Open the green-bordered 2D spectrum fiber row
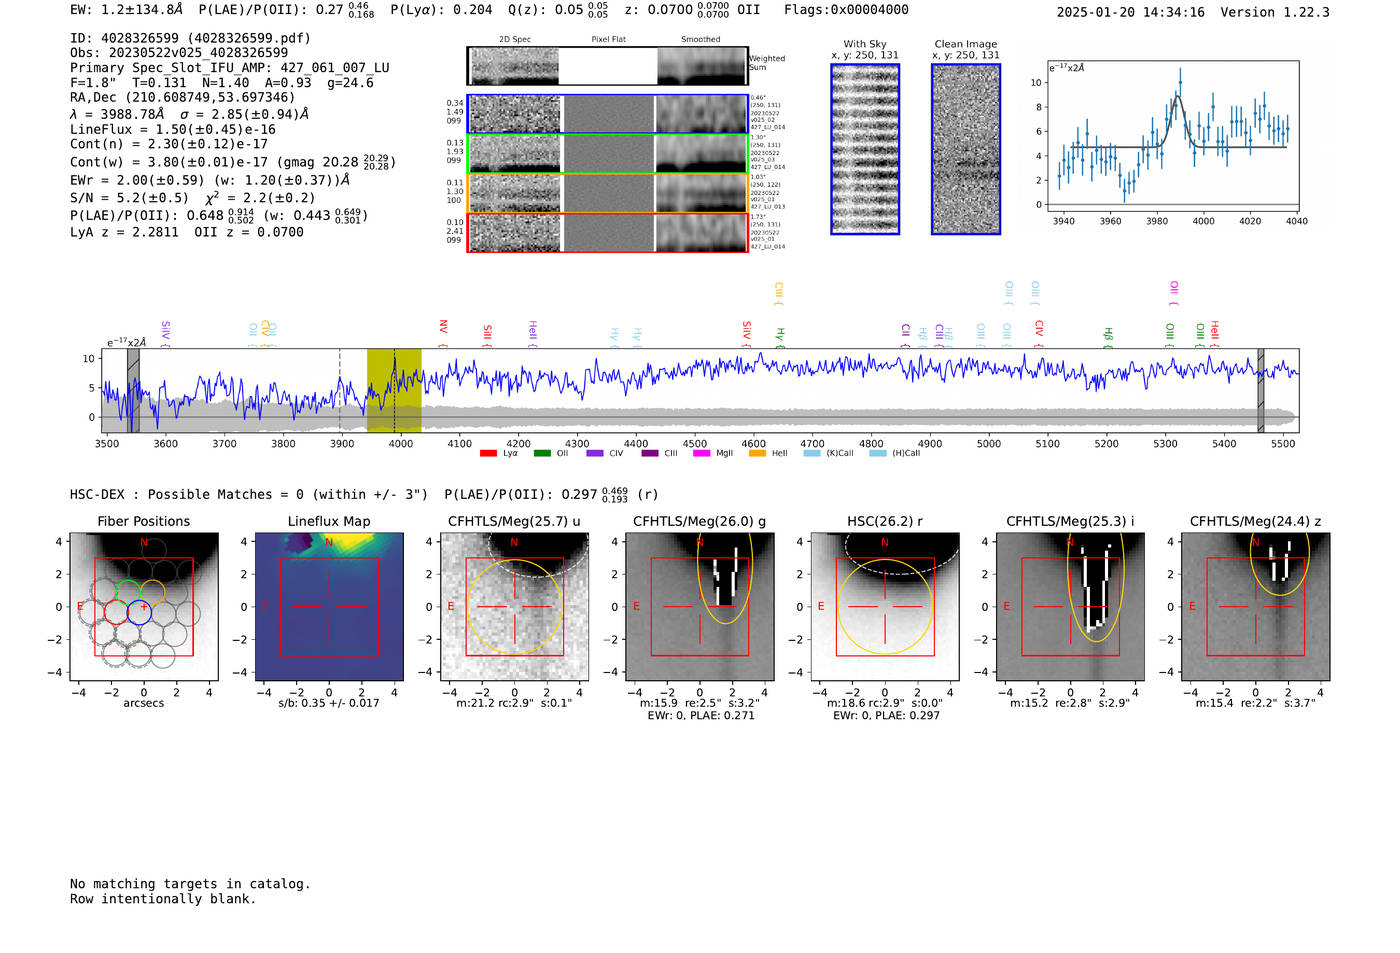1400x953 pixels. (608, 154)
